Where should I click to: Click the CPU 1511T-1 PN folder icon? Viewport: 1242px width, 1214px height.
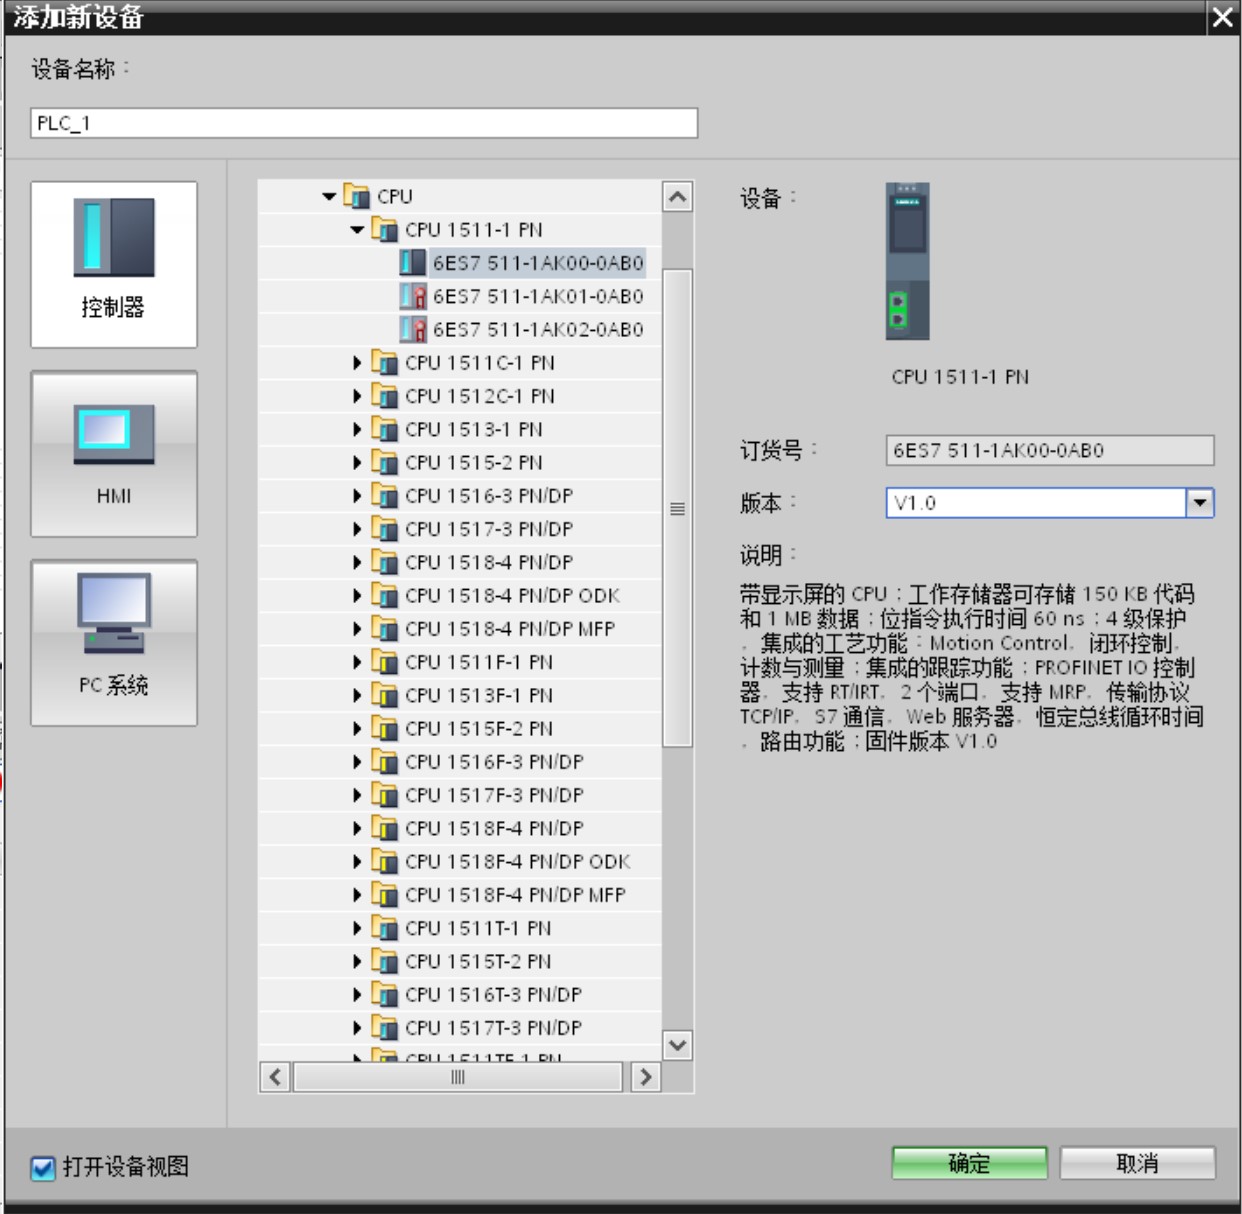click(385, 927)
